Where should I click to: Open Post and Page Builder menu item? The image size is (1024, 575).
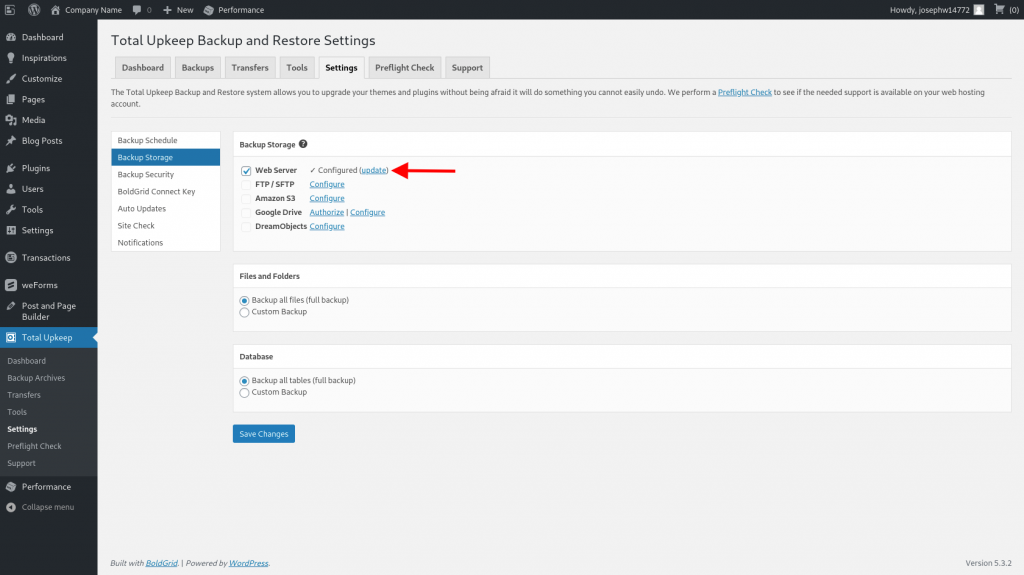click(48, 311)
